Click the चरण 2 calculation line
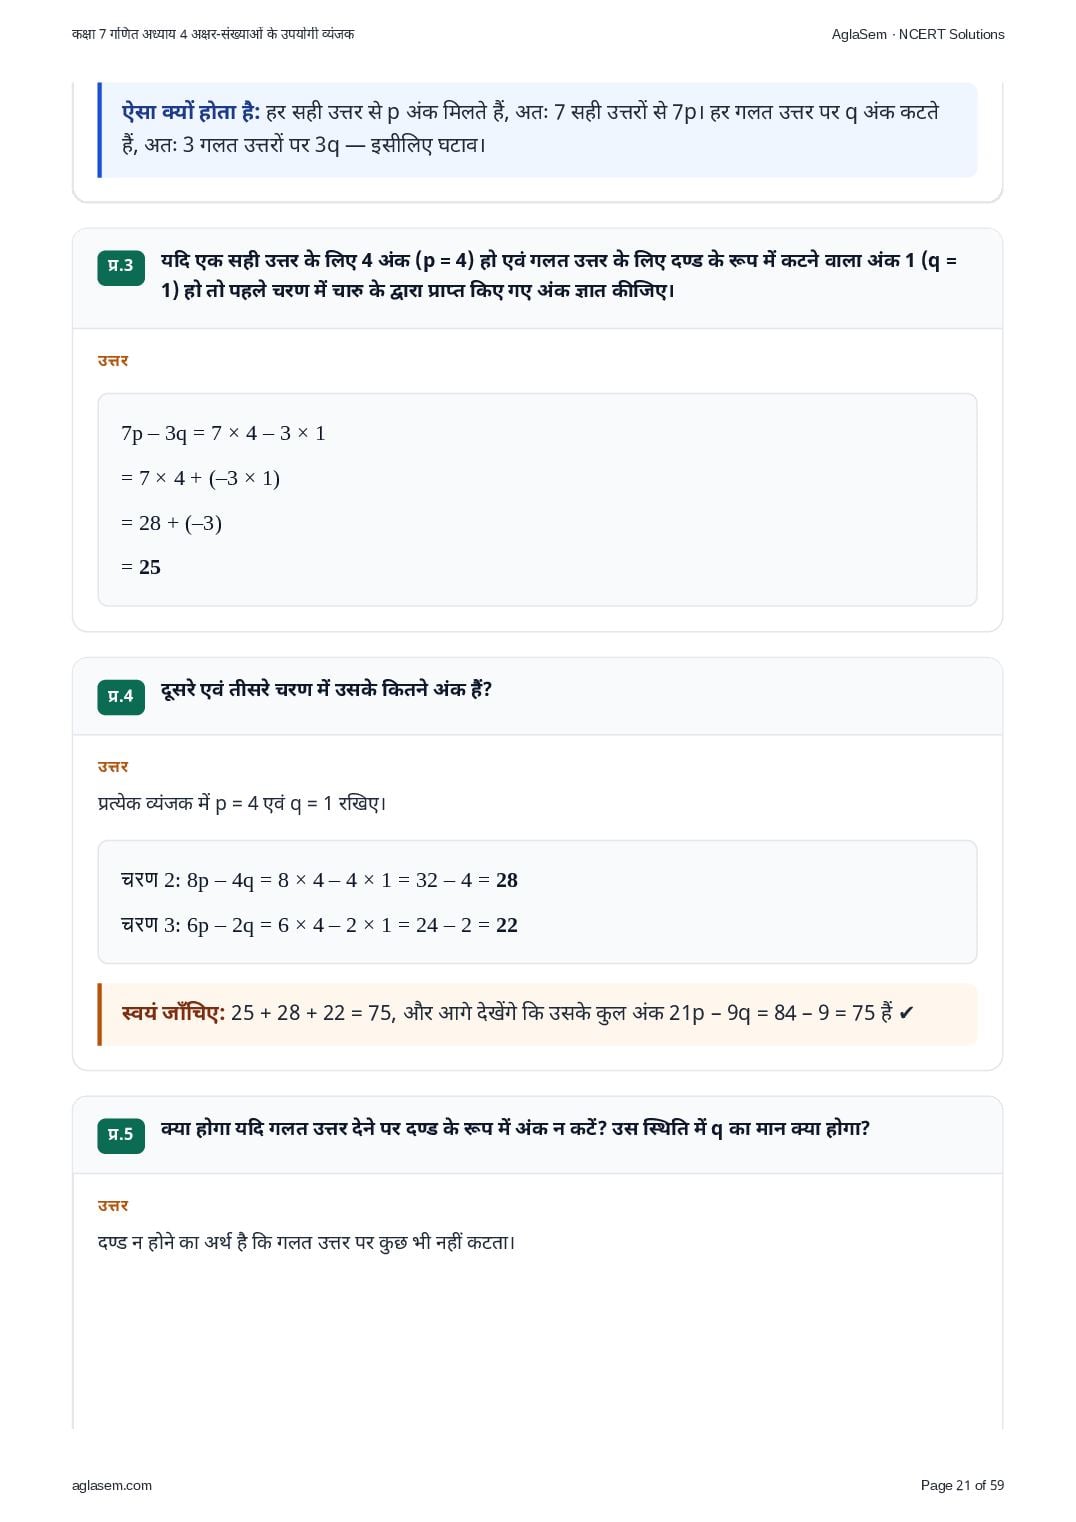 320,880
